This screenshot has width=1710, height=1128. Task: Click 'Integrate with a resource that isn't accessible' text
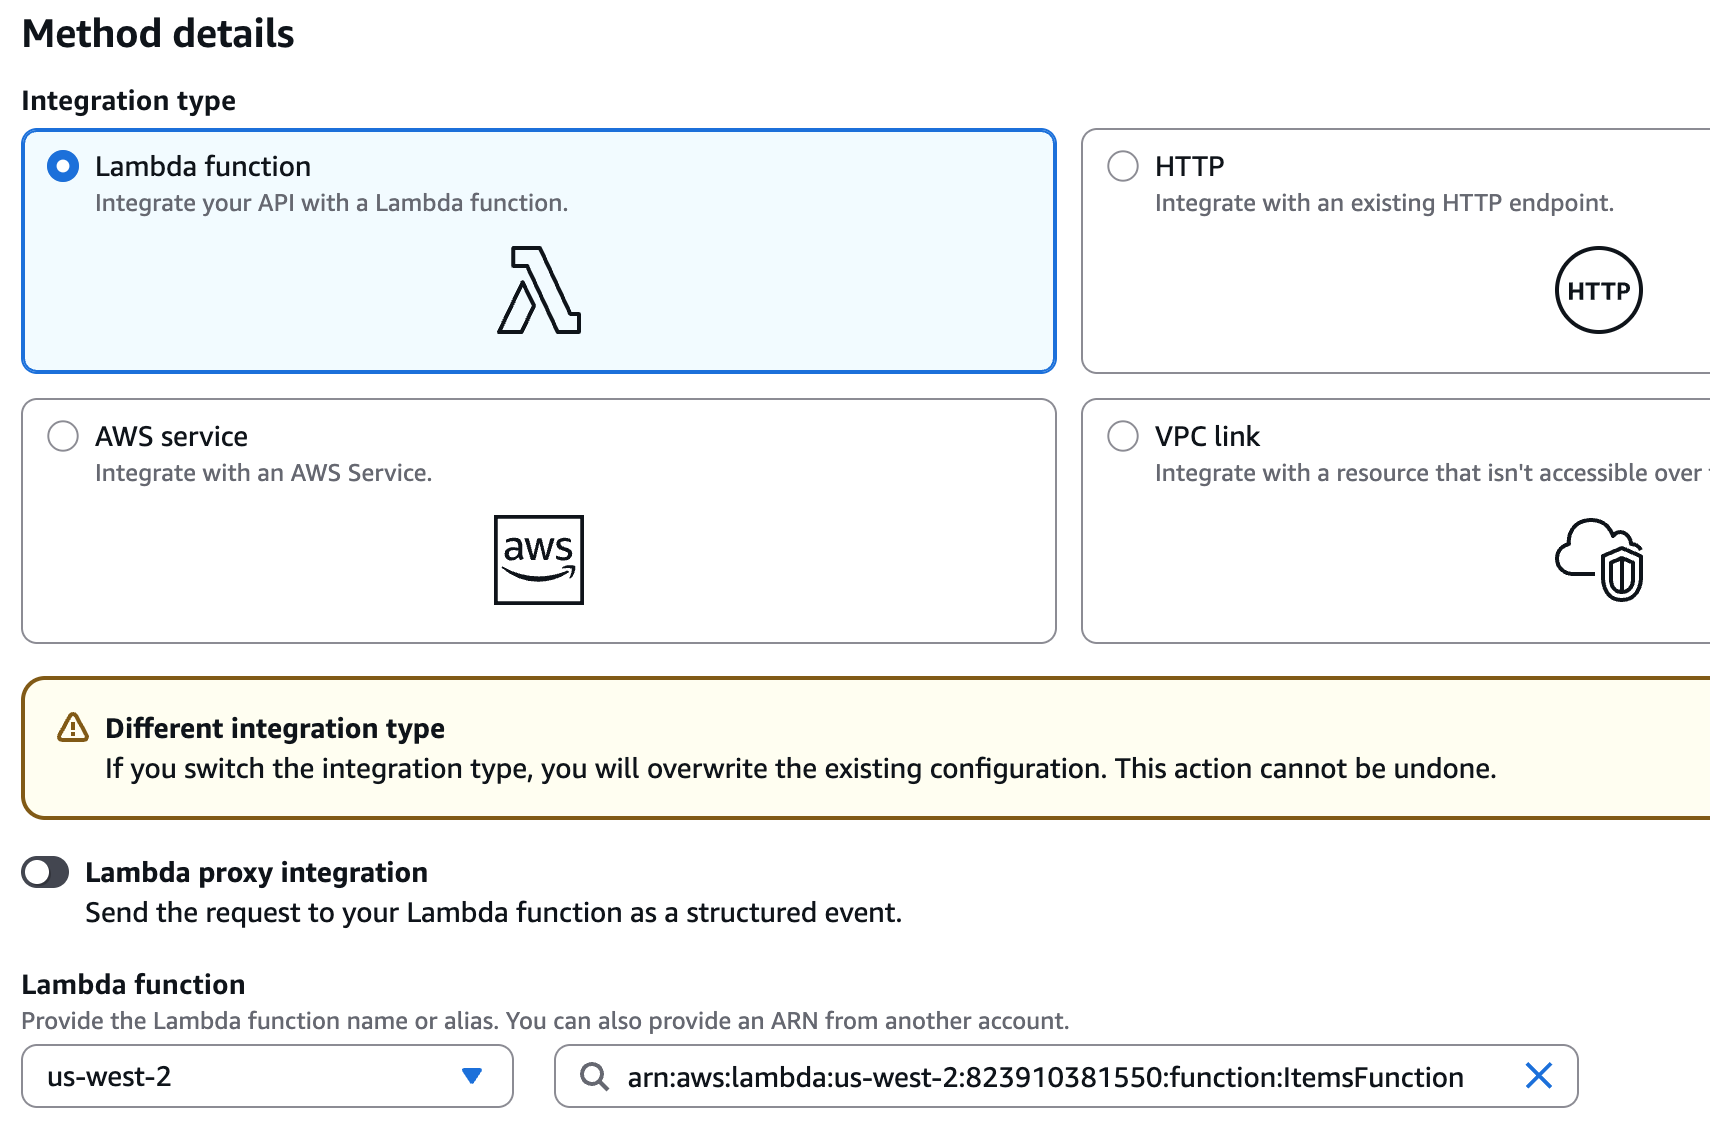point(1431,473)
